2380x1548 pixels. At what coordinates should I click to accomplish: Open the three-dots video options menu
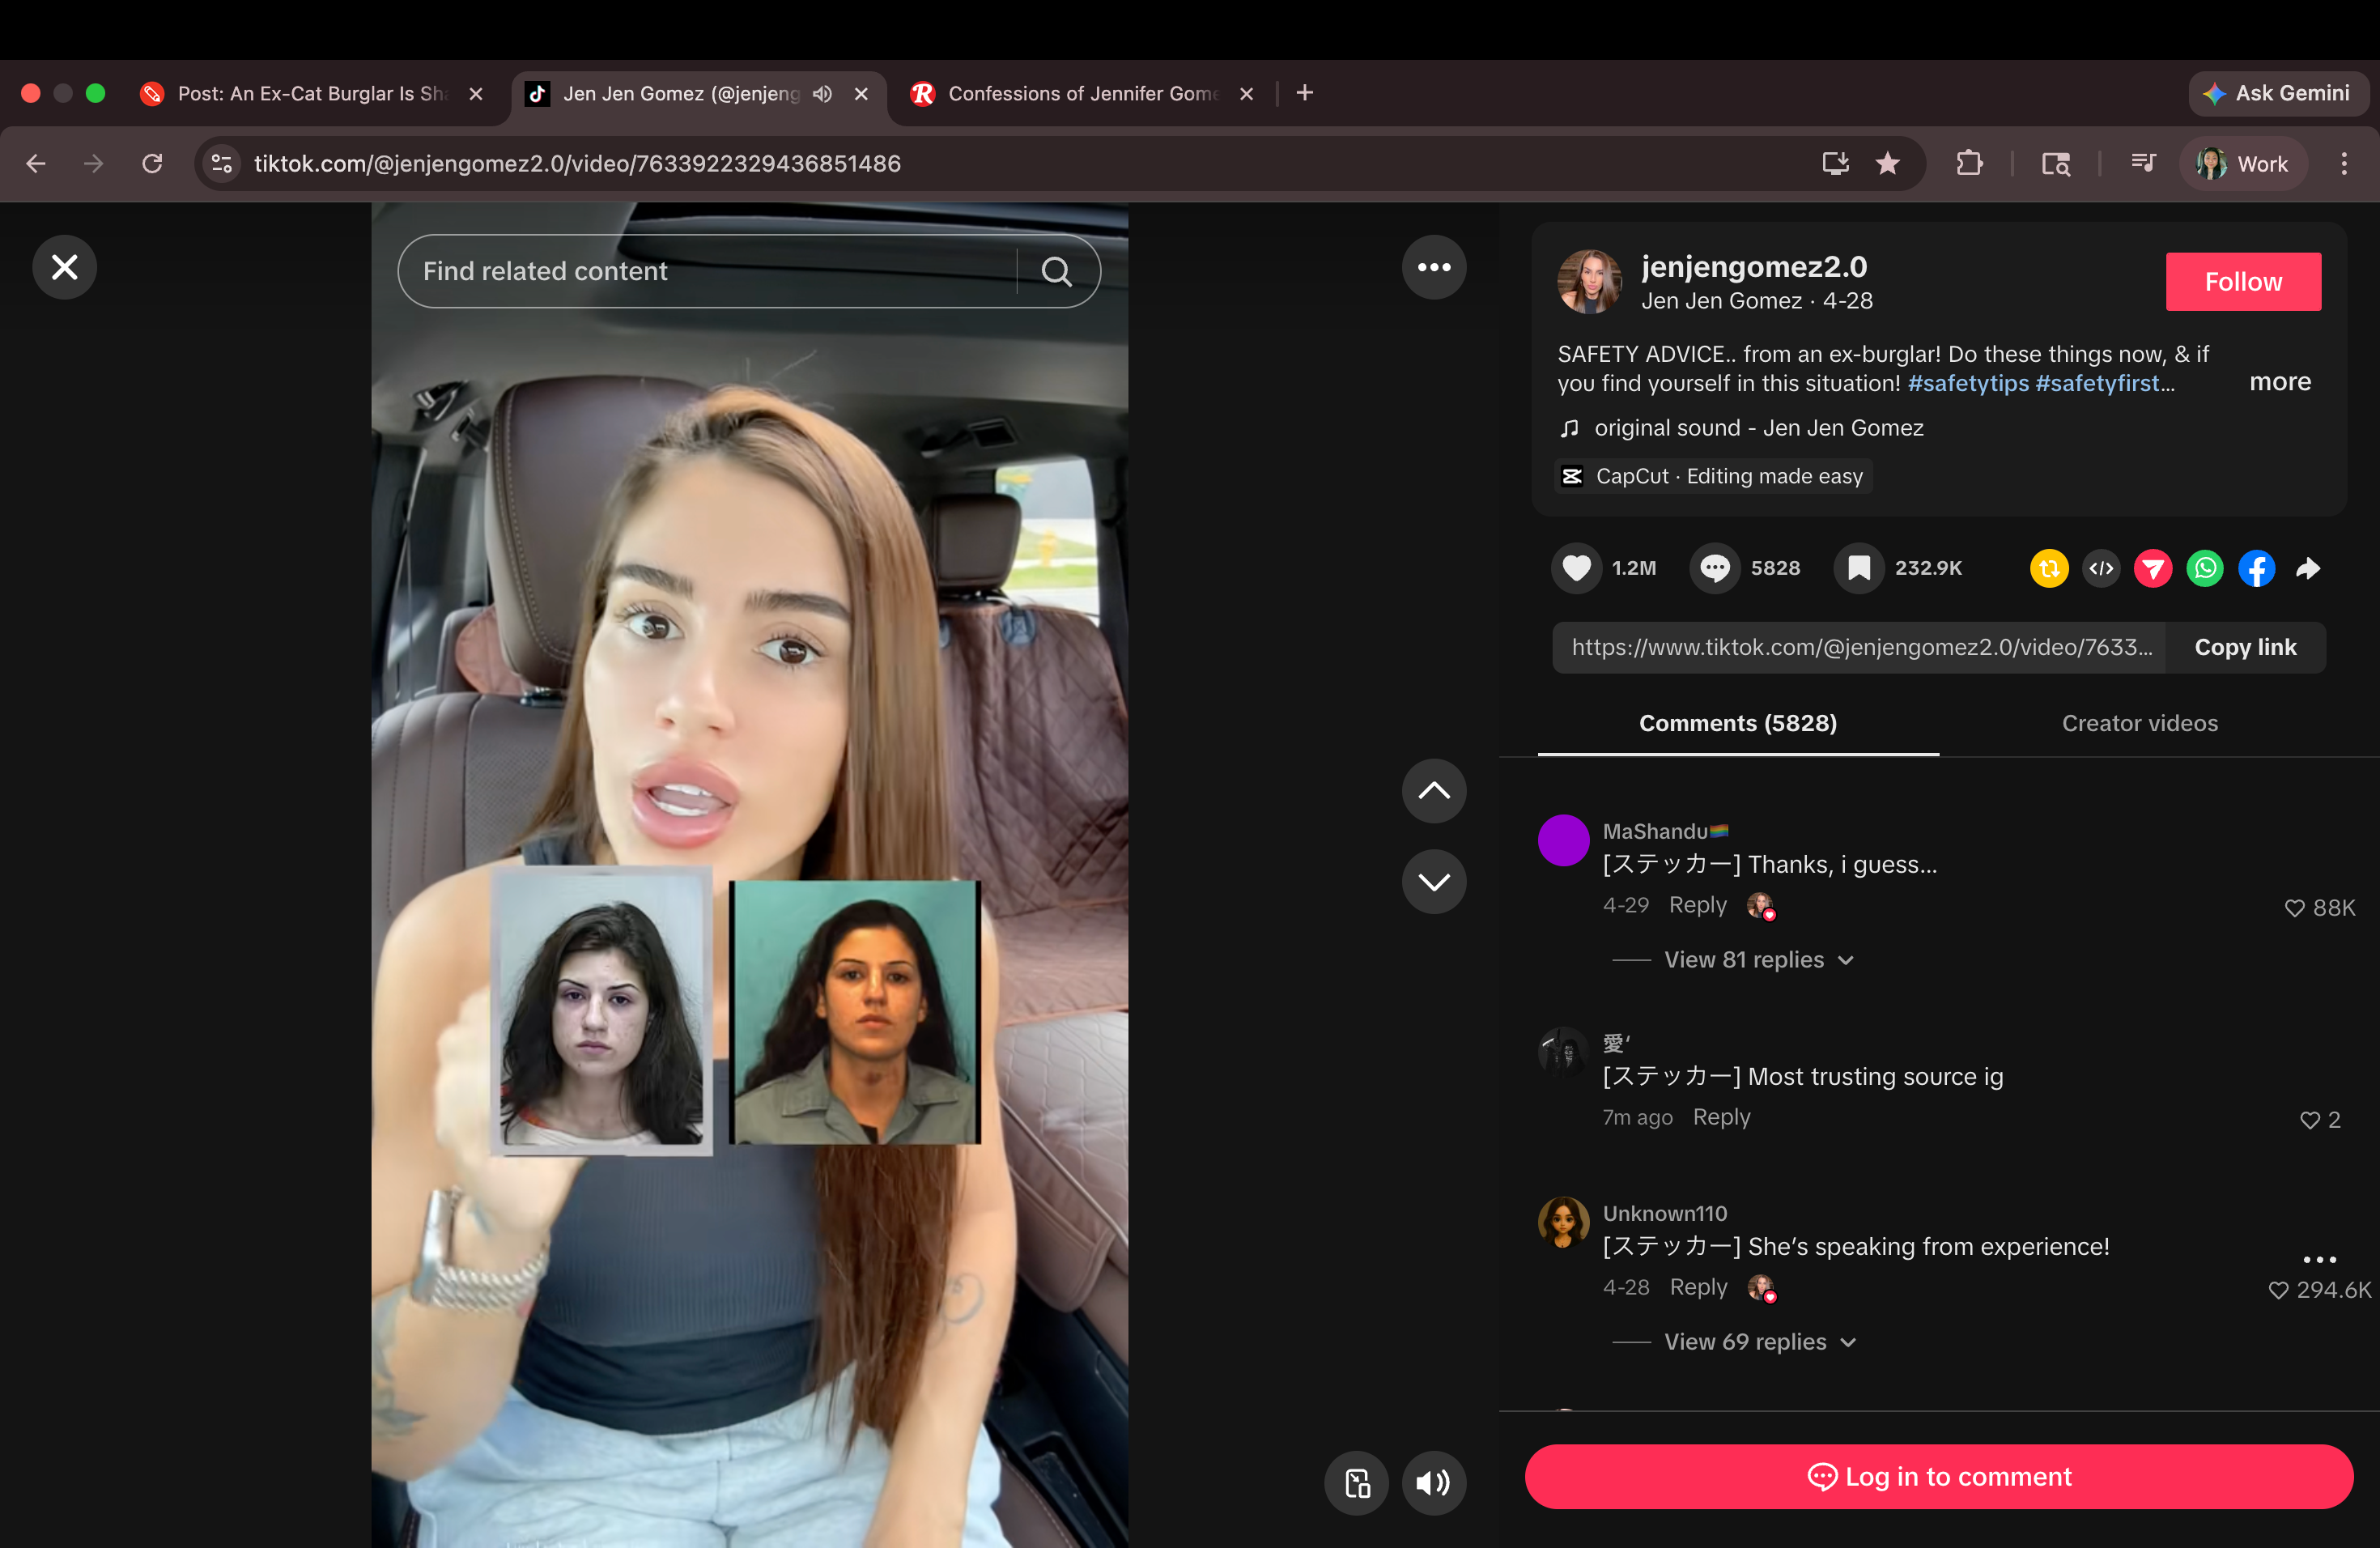pos(1434,267)
